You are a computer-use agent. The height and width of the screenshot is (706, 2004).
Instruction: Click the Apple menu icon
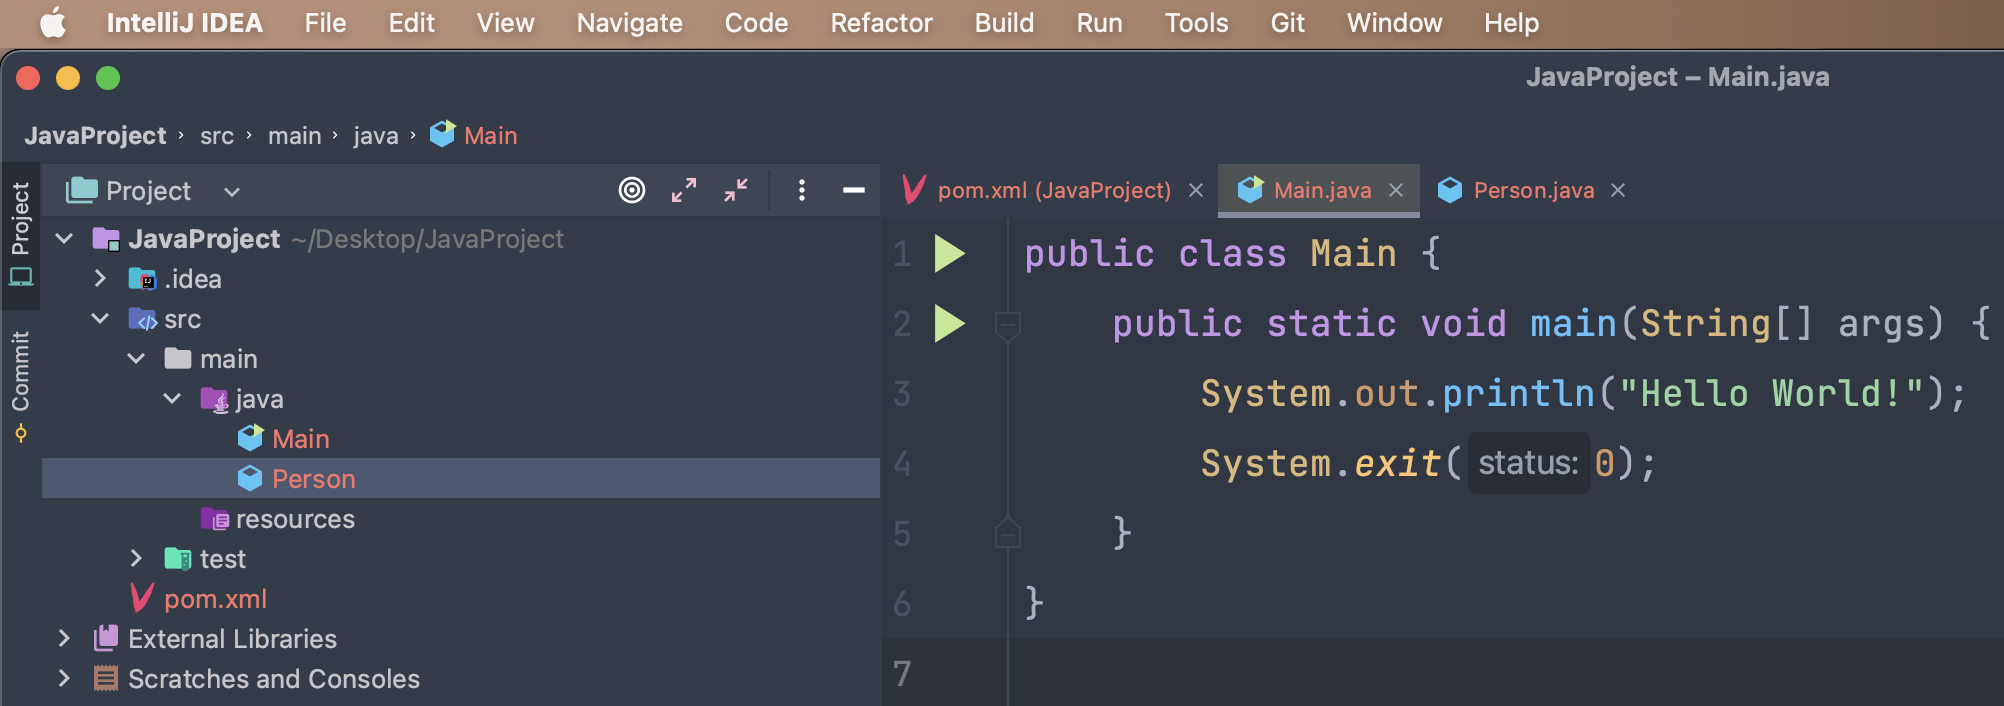[53, 22]
